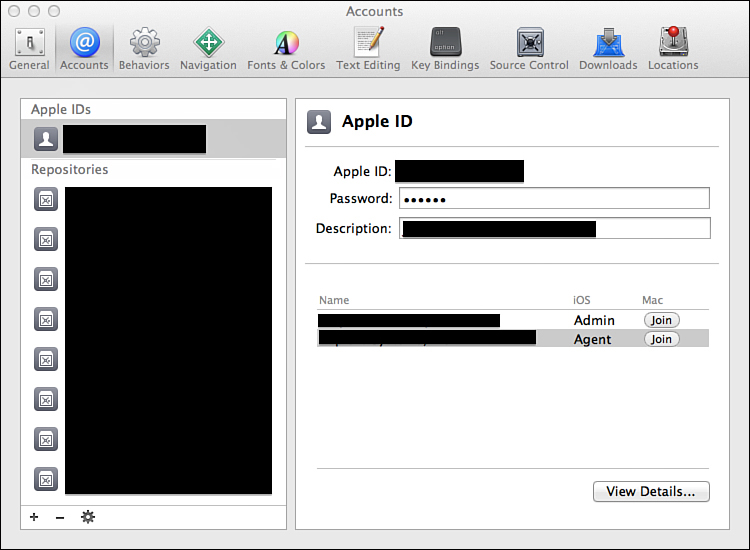Click the Apple ID avatar icon in detail pane
Screen dimensions: 750x550
pyautogui.click(x=319, y=122)
